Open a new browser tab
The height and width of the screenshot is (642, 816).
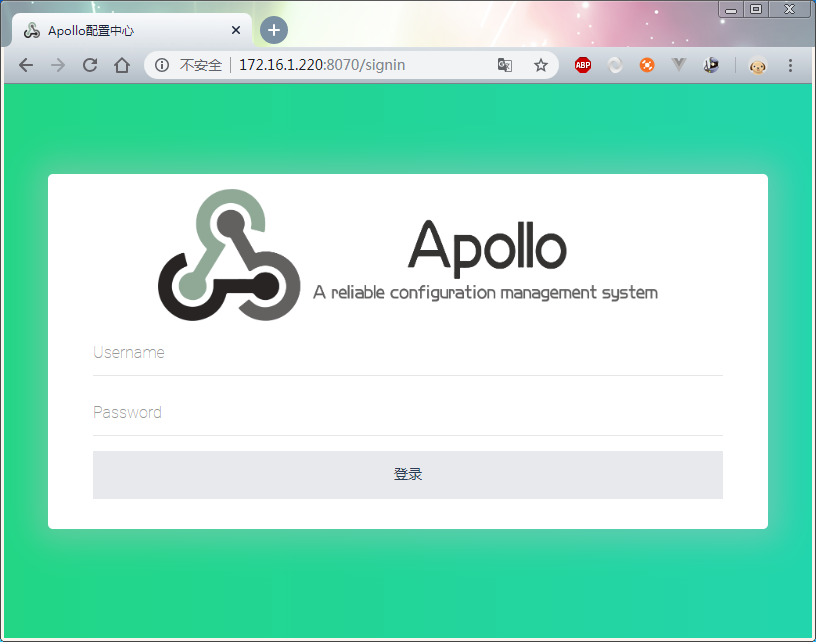pos(274,30)
